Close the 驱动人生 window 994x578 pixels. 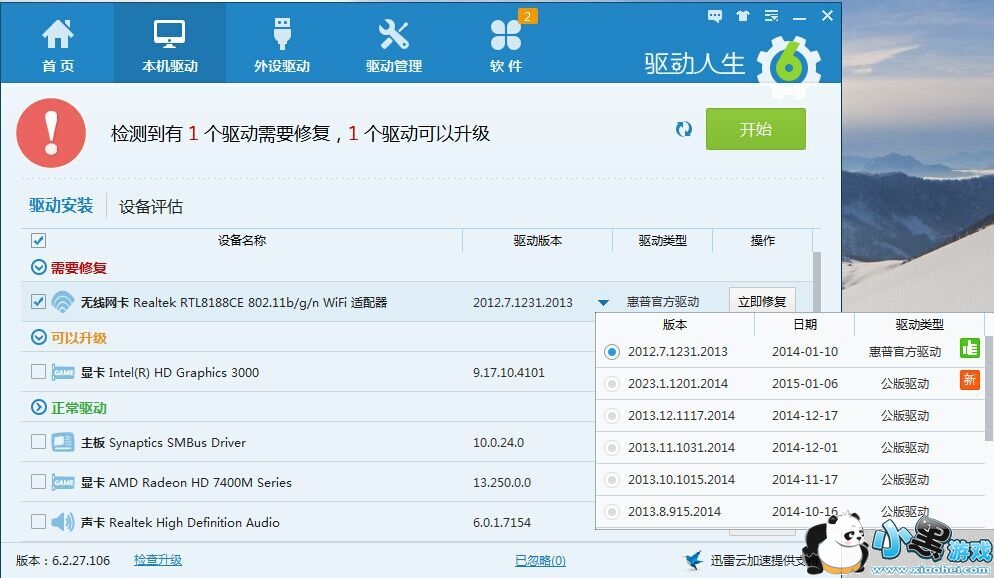click(x=827, y=16)
